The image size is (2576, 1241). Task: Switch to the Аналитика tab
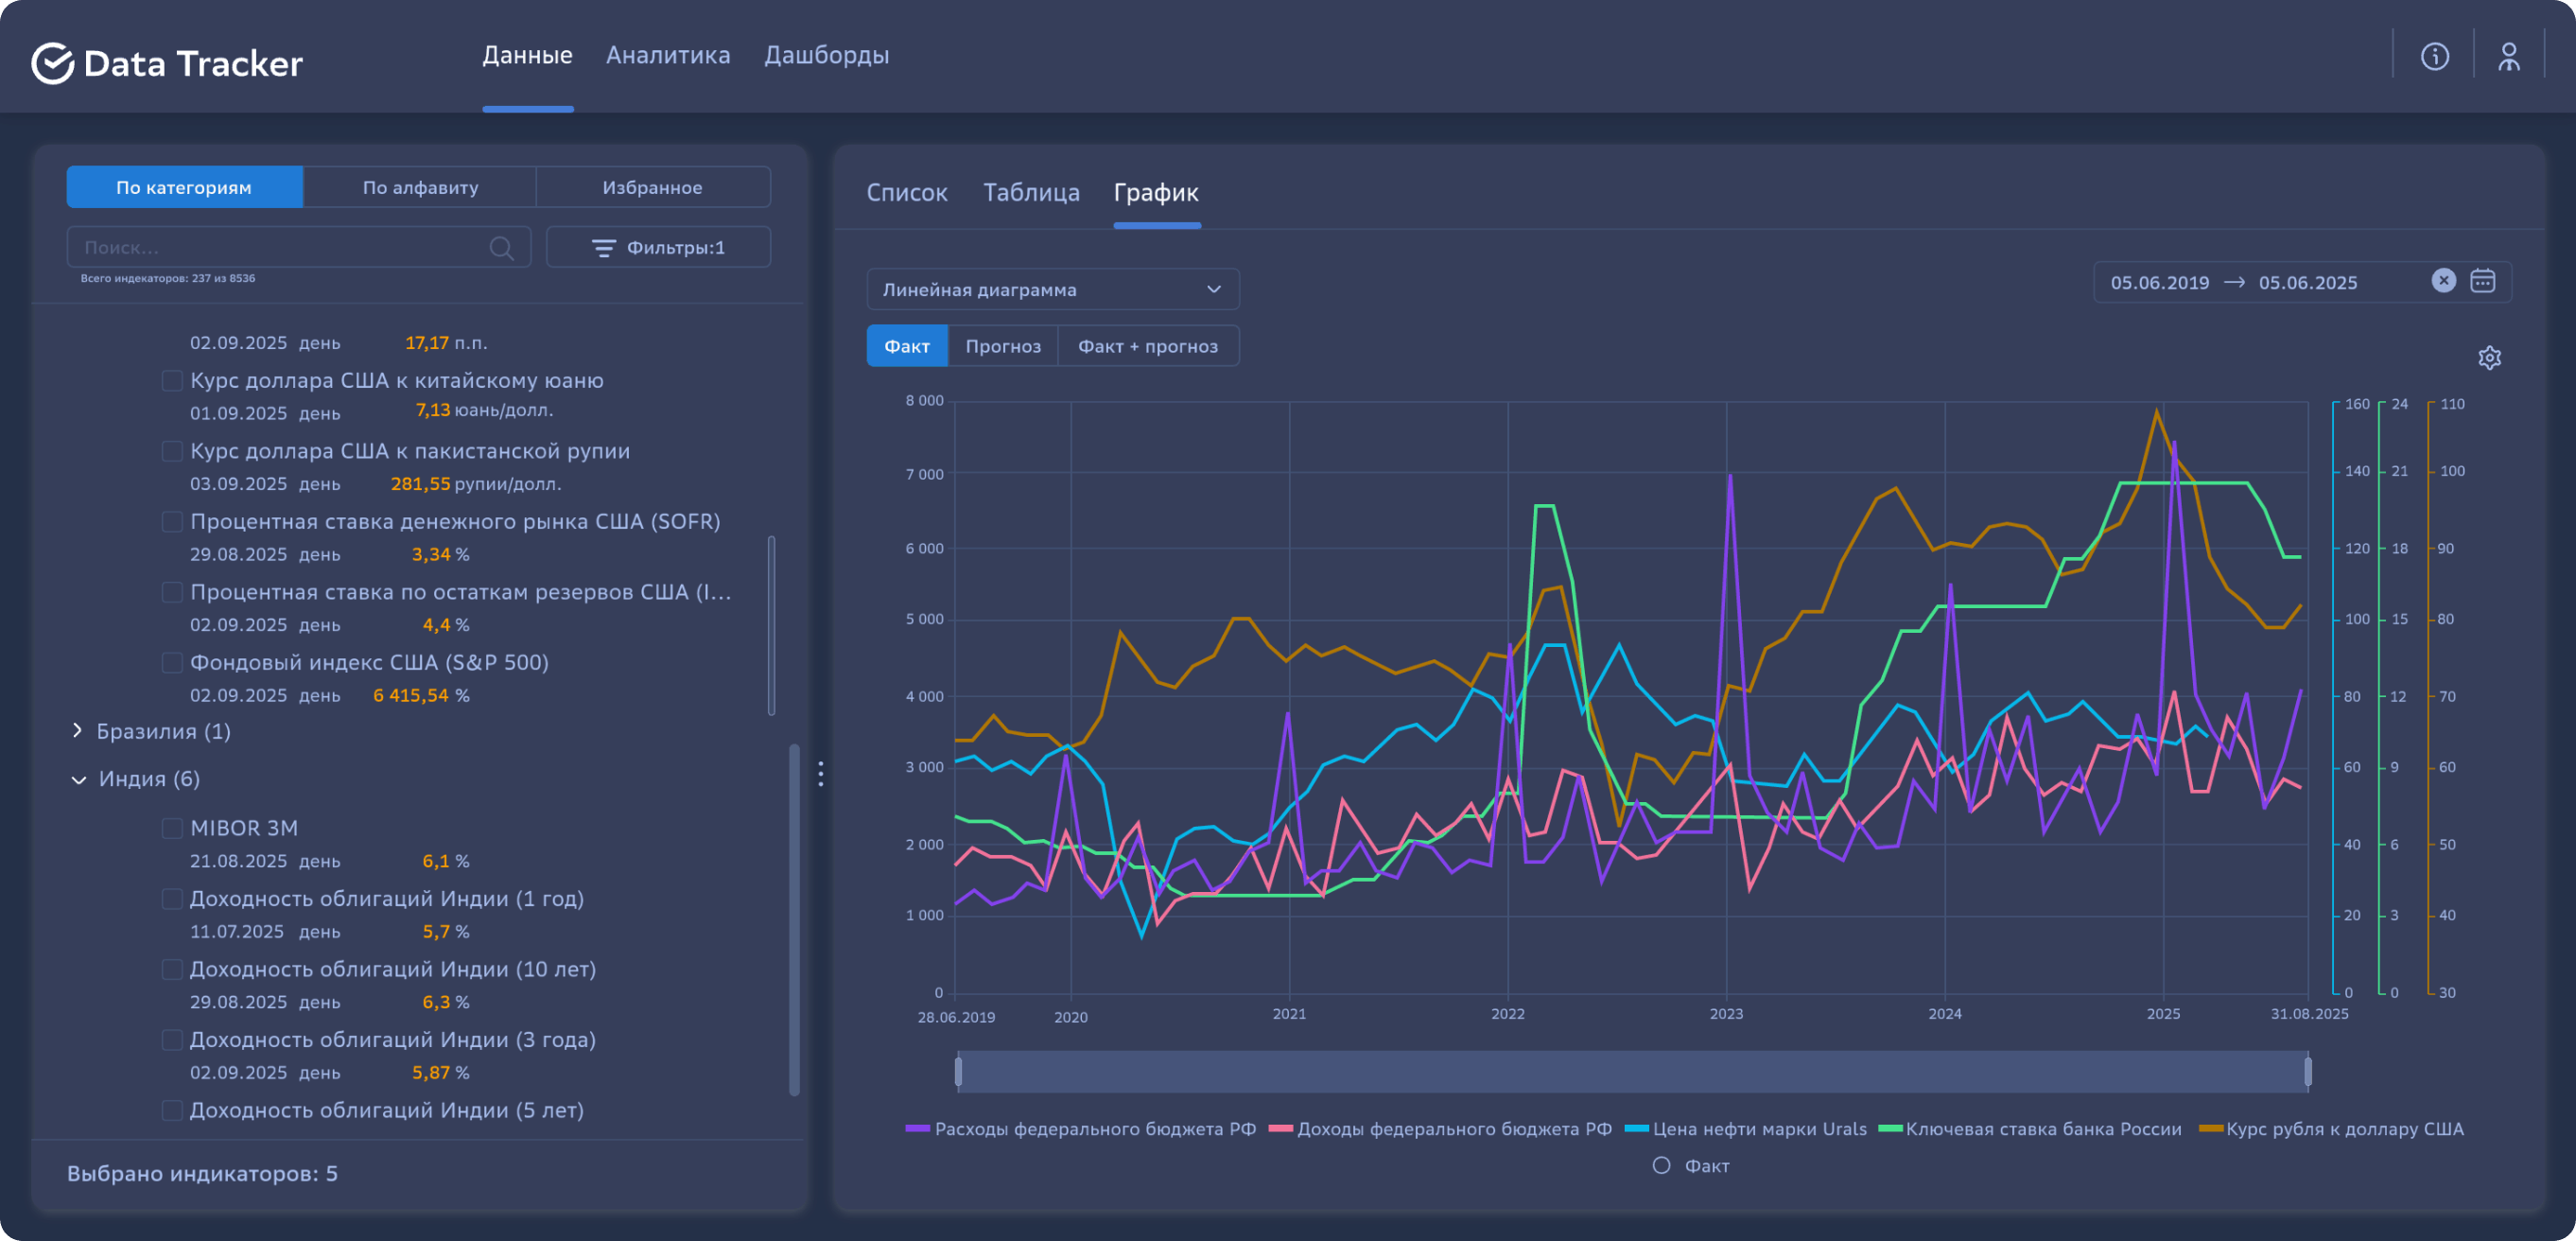(x=667, y=55)
